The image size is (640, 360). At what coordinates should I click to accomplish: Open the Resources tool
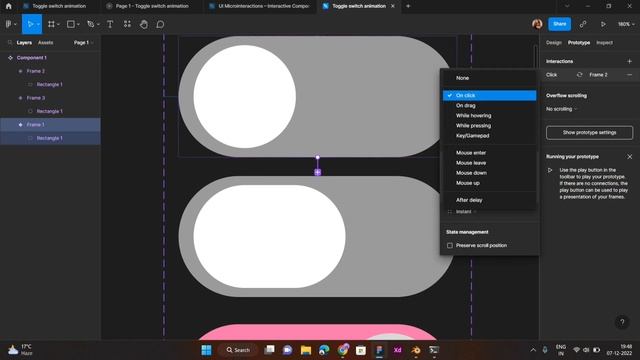[x=127, y=24]
